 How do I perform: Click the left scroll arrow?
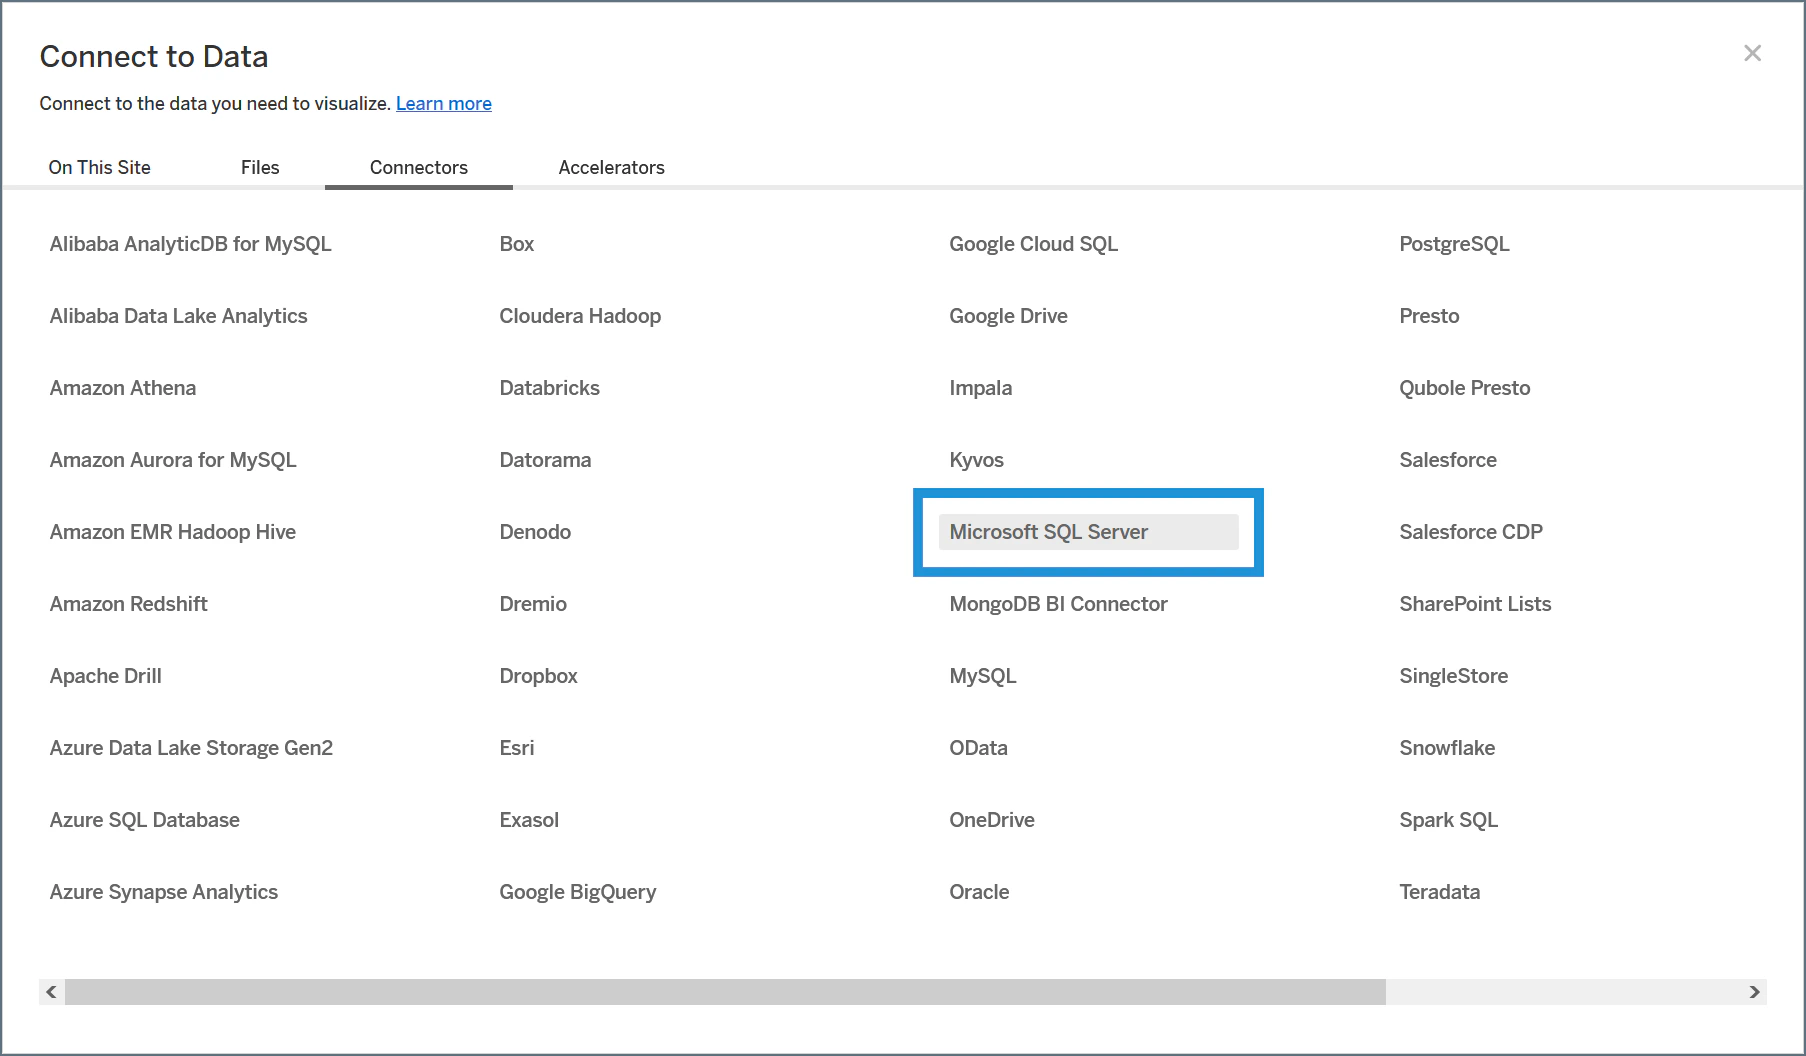coord(50,992)
